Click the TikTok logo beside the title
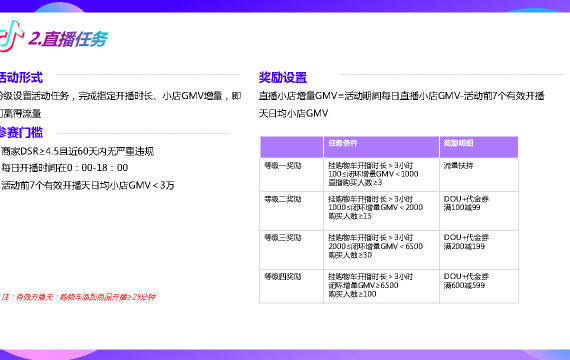The image size is (570, 360). tap(11, 36)
